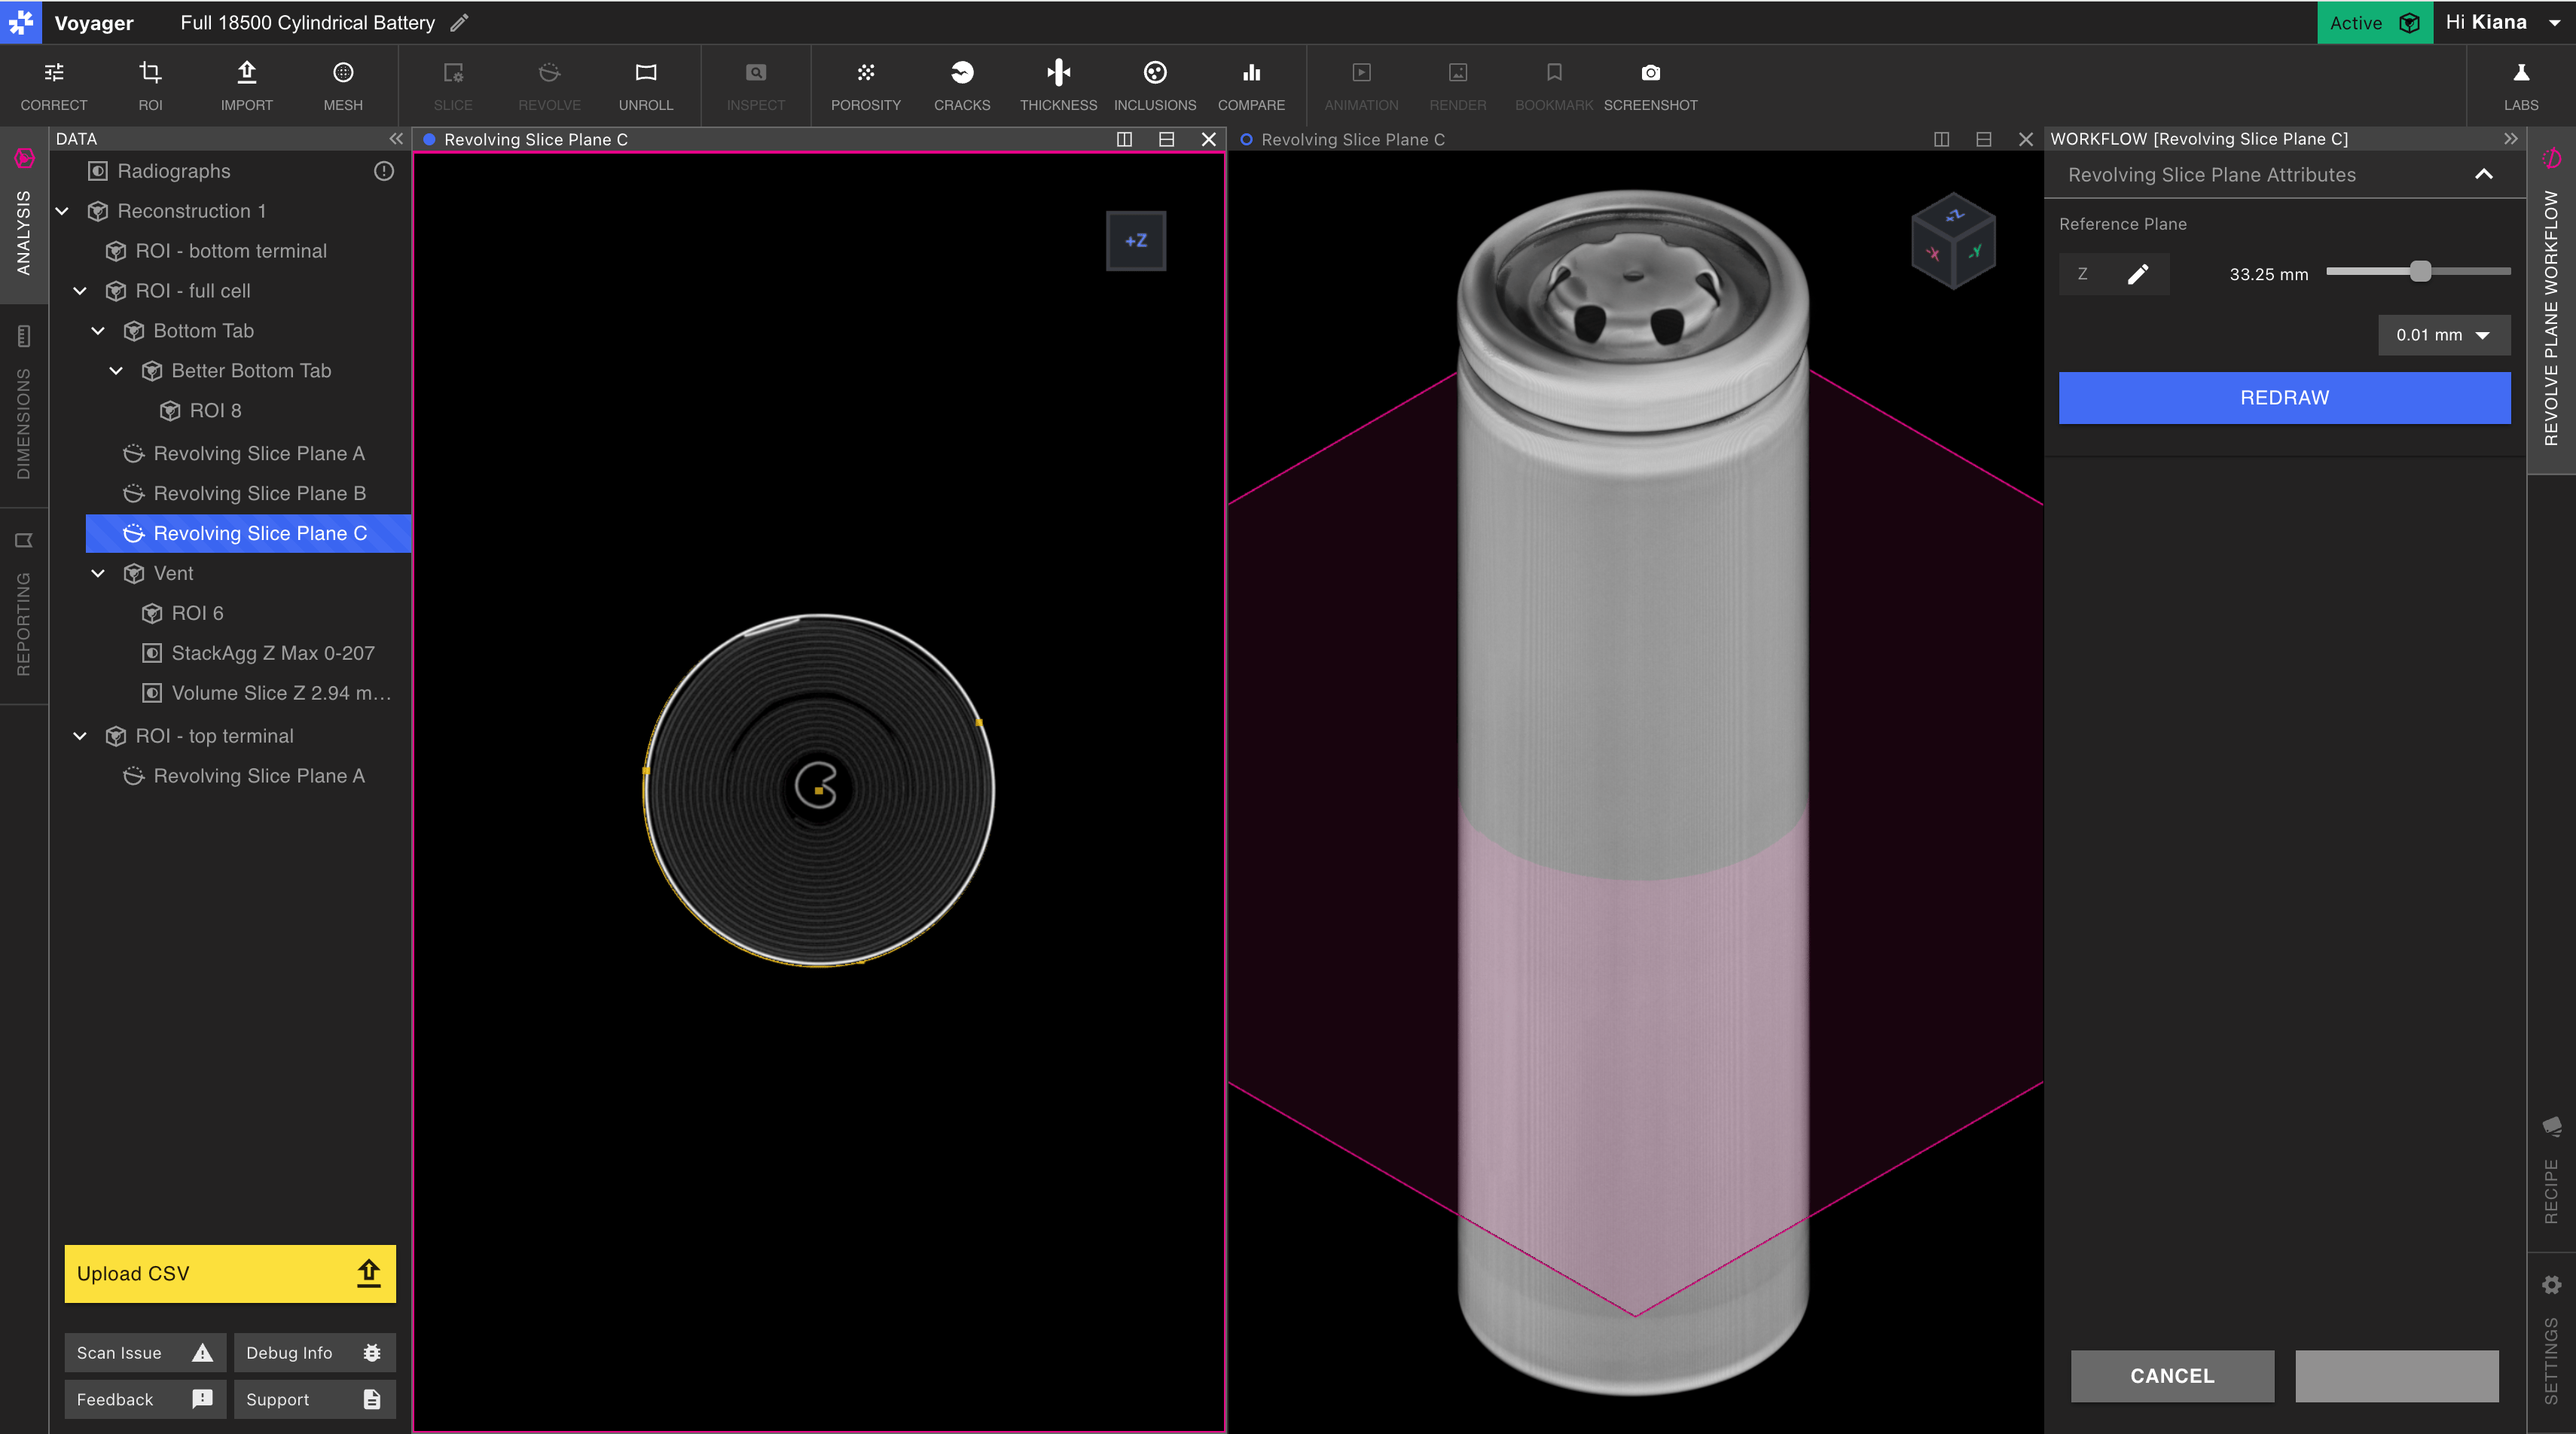
Task: Open the MESH tool
Action: pos(343,85)
